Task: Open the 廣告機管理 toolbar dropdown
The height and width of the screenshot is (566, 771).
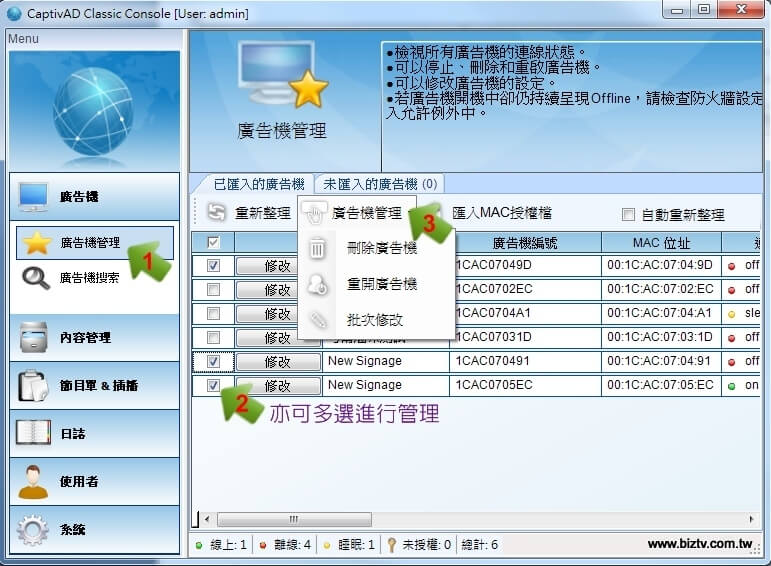Action: pyautogui.click(x=357, y=213)
